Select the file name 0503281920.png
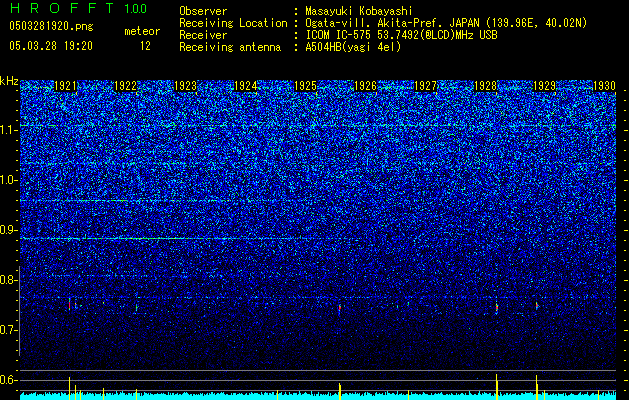 pyautogui.click(x=51, y=26)
